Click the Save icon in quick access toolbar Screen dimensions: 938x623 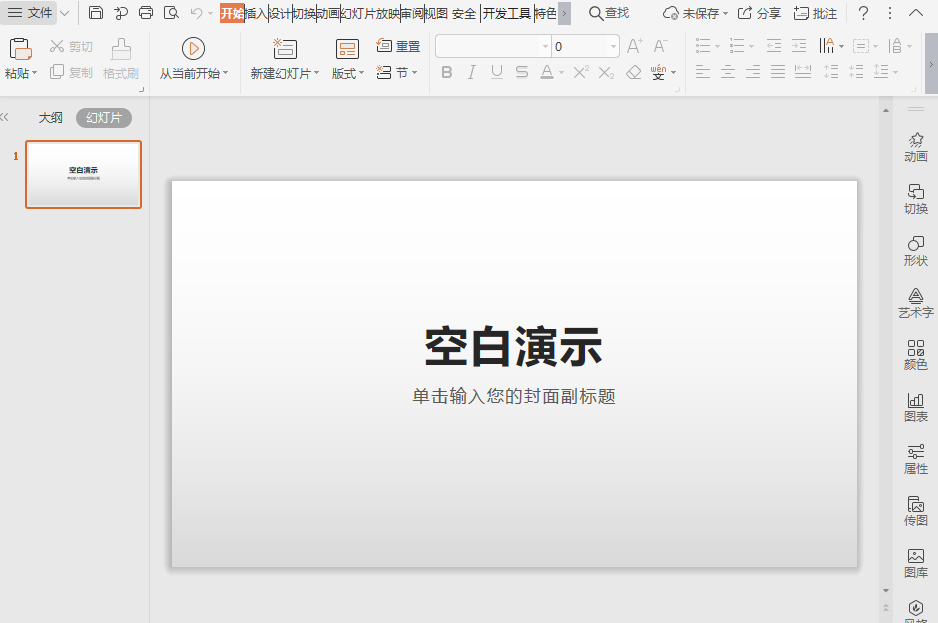pyautogui.click(x=96, y=13)
